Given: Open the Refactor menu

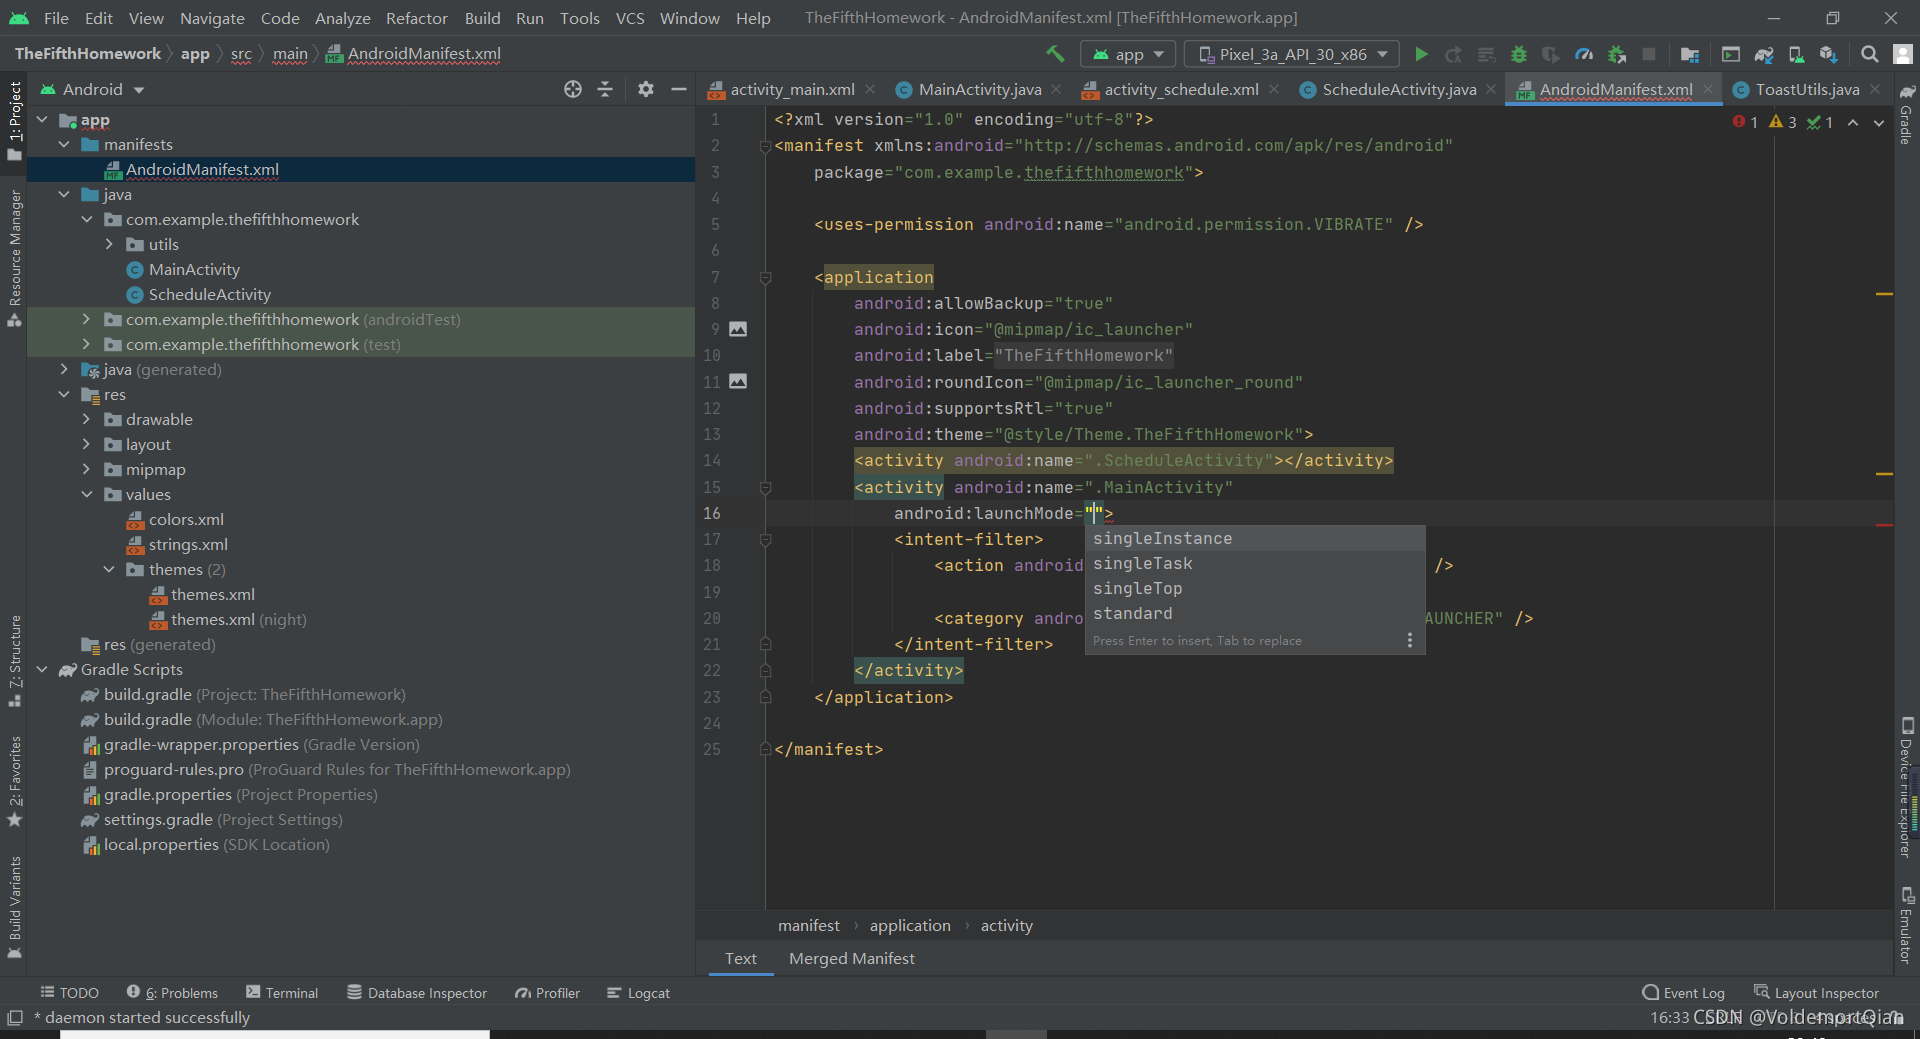Looking at the screenshot, I should [416, 18].
